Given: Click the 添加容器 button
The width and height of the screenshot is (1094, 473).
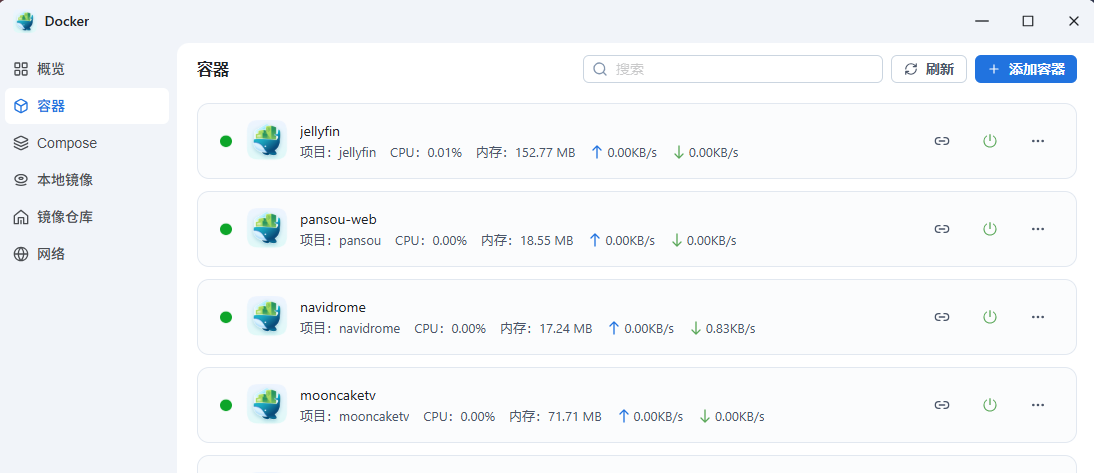Looking at the screenshot, I should tap(1025, 69).
